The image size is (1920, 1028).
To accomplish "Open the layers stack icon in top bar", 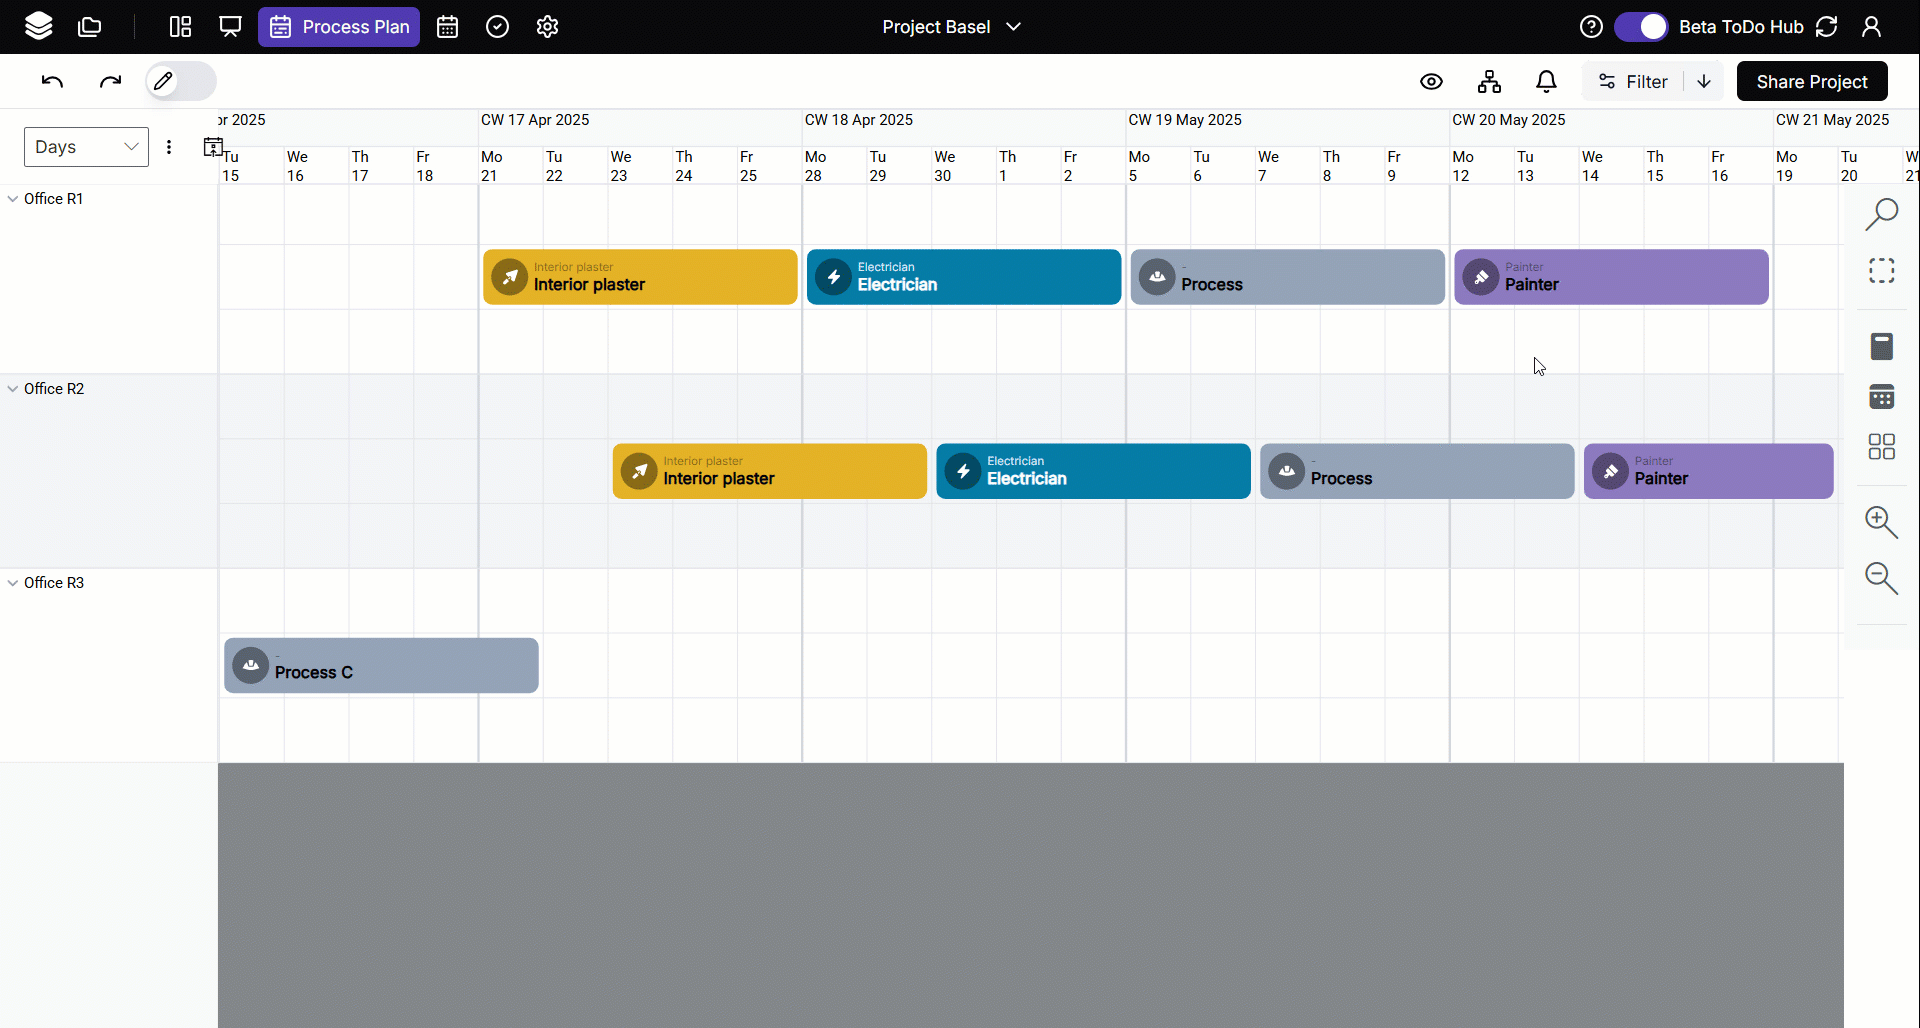I will tap(38, 26).
